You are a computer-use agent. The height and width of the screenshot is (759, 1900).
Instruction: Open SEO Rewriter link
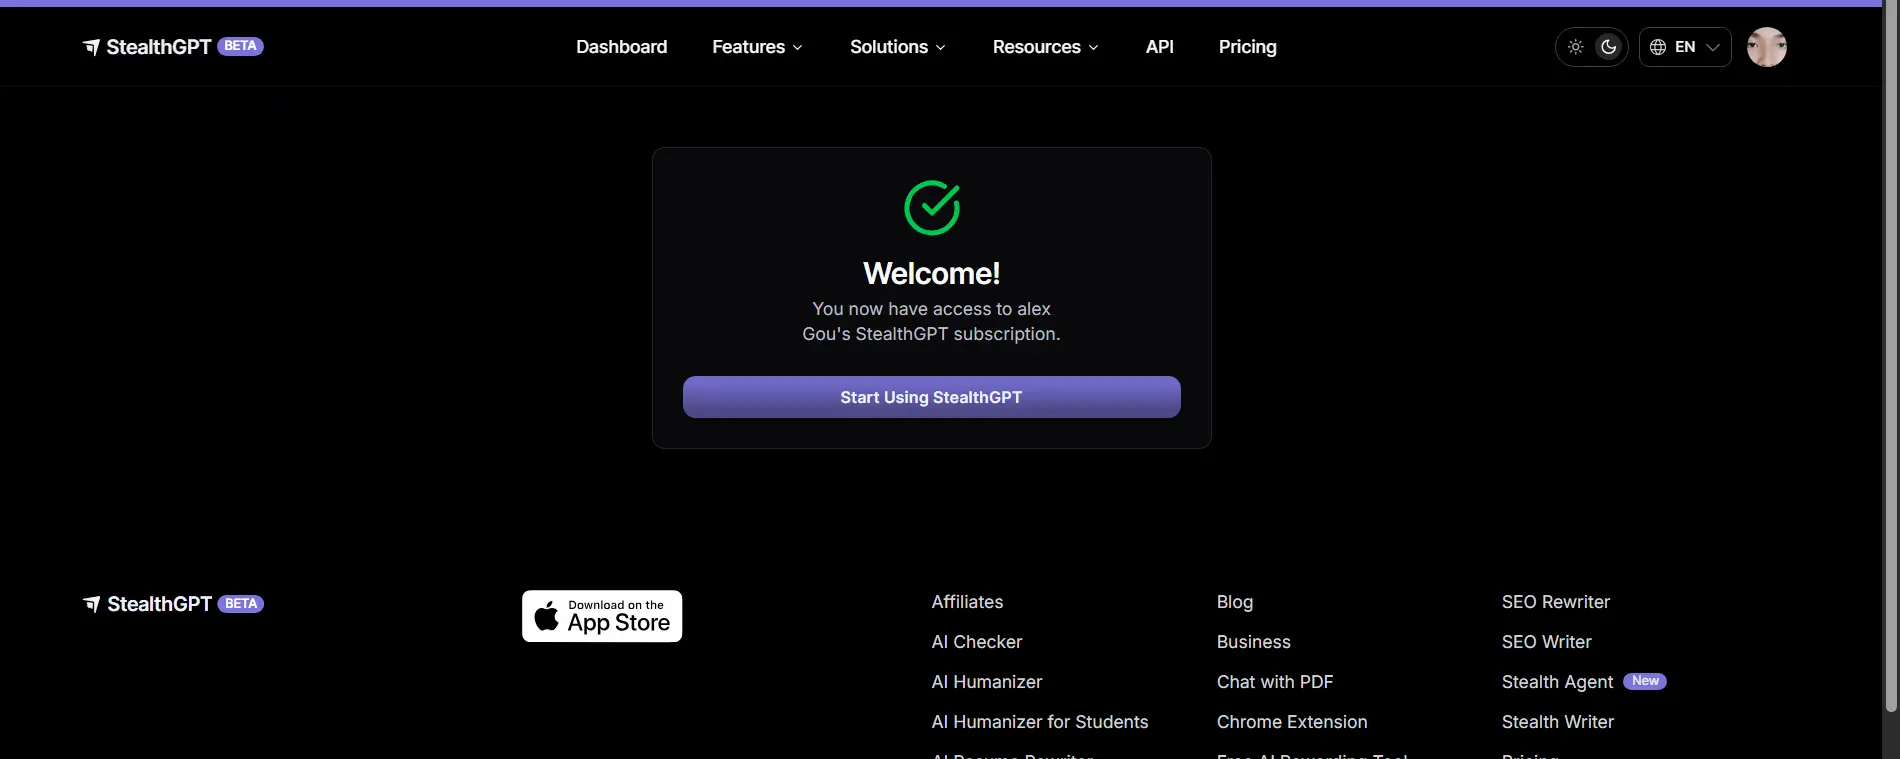click(1556, 602)
